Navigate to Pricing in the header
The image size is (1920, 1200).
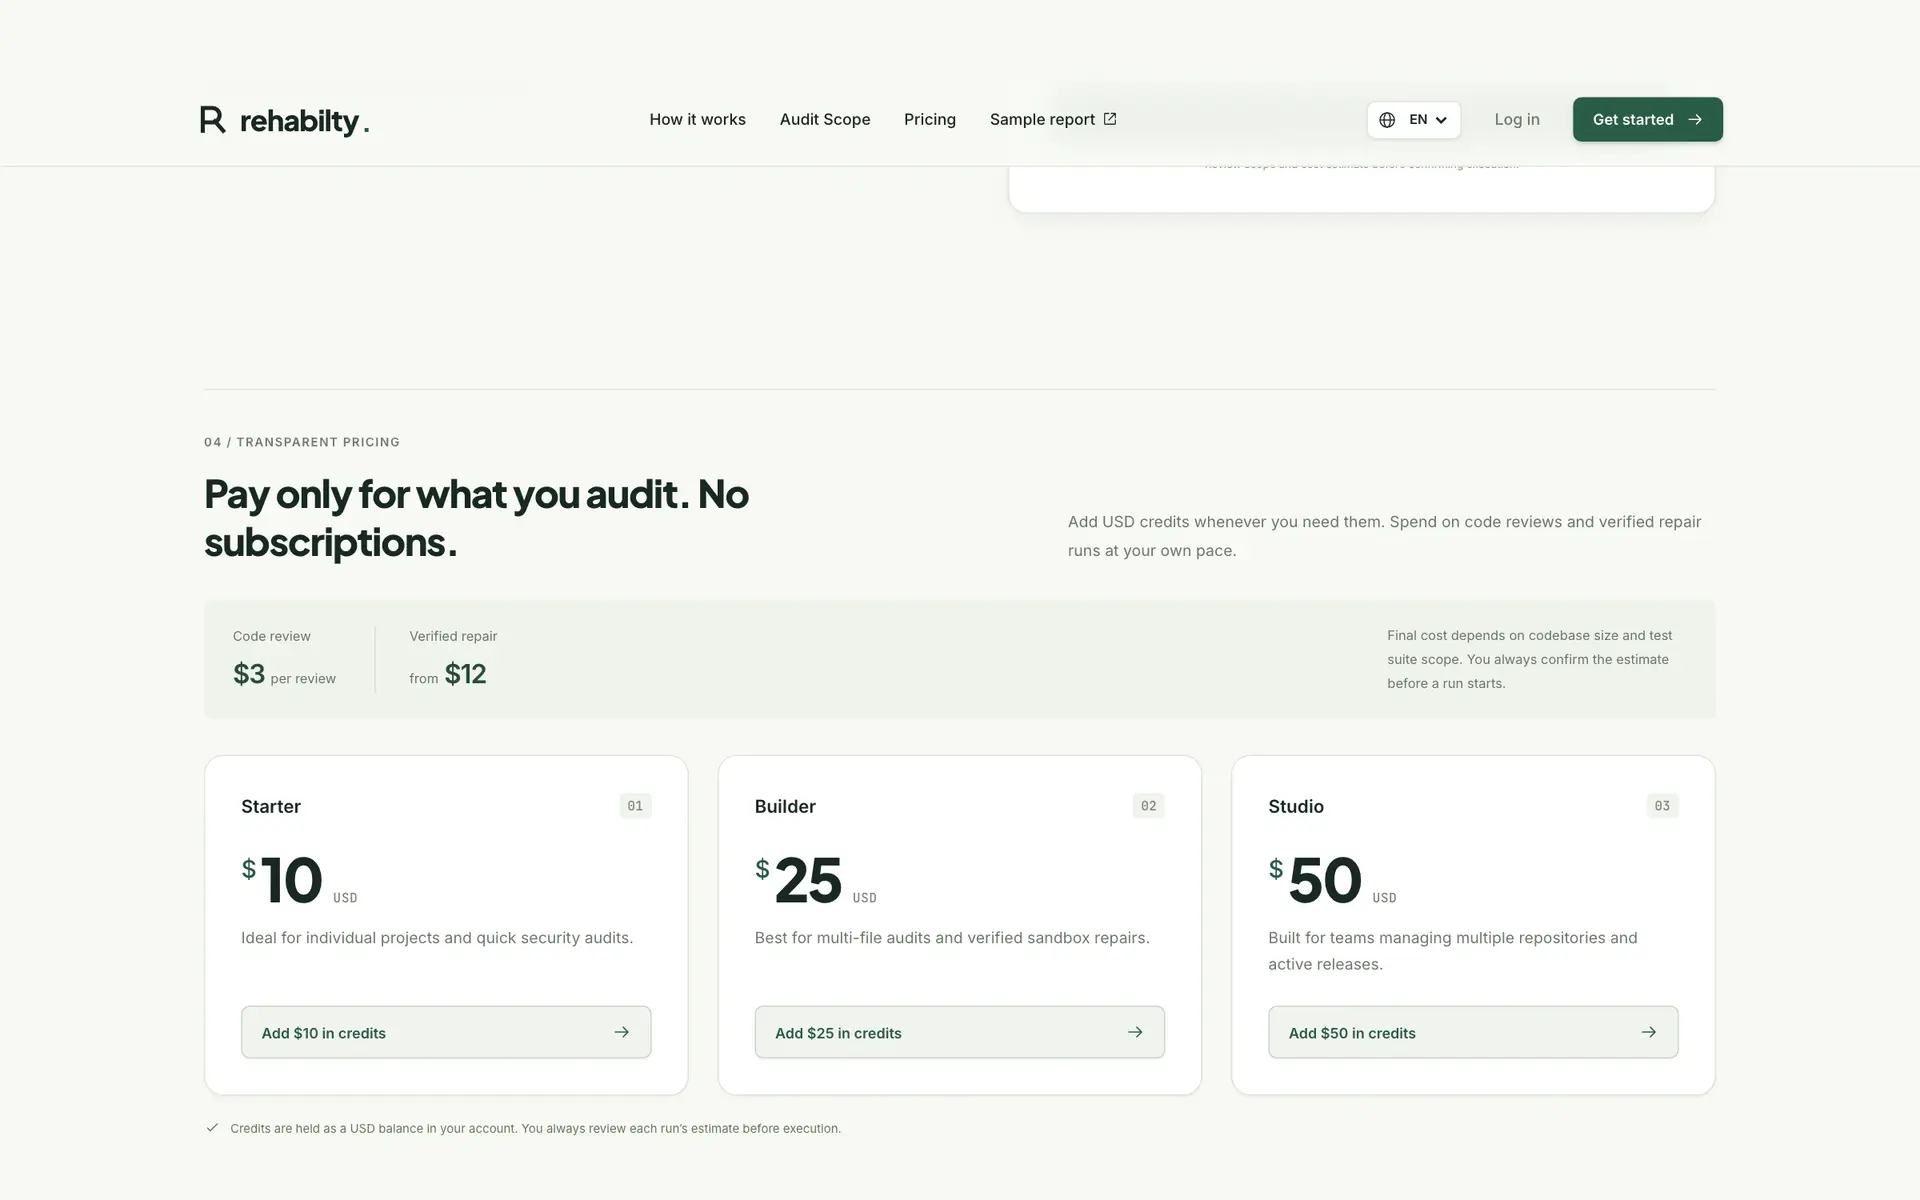click(x=930, y=119)
